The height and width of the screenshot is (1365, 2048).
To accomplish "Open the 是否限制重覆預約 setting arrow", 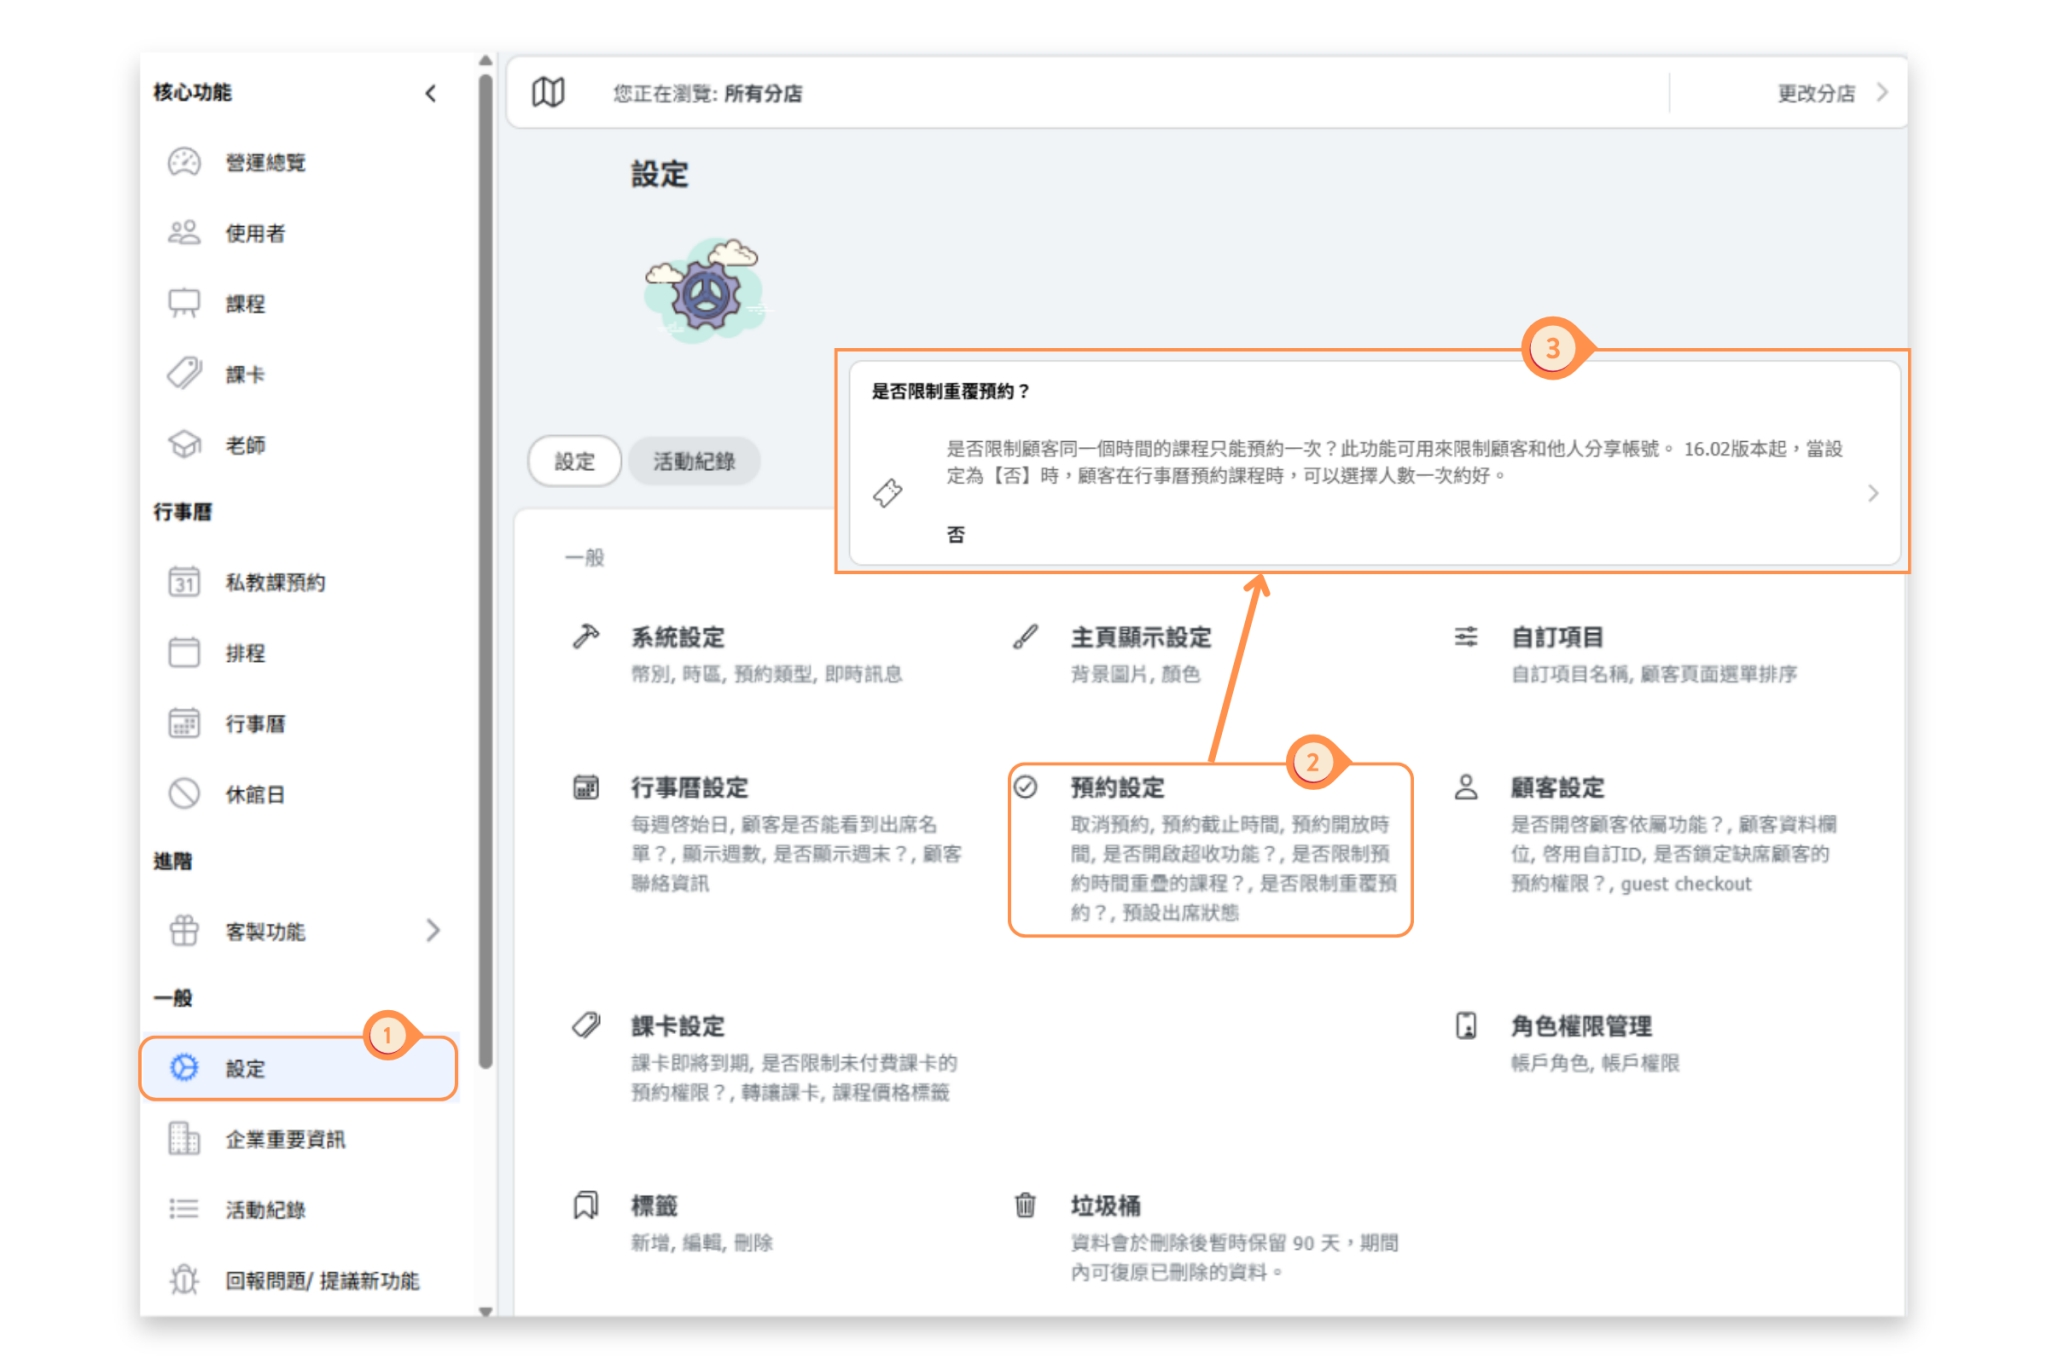I will [x=1873, y=493].
